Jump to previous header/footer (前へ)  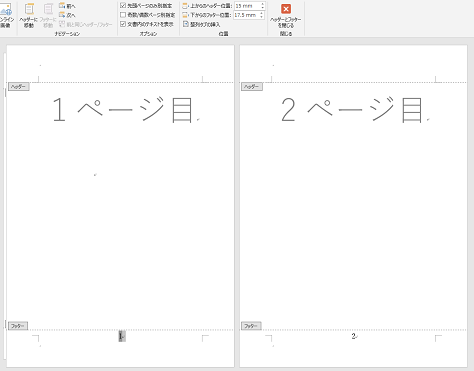click(67, 6)
